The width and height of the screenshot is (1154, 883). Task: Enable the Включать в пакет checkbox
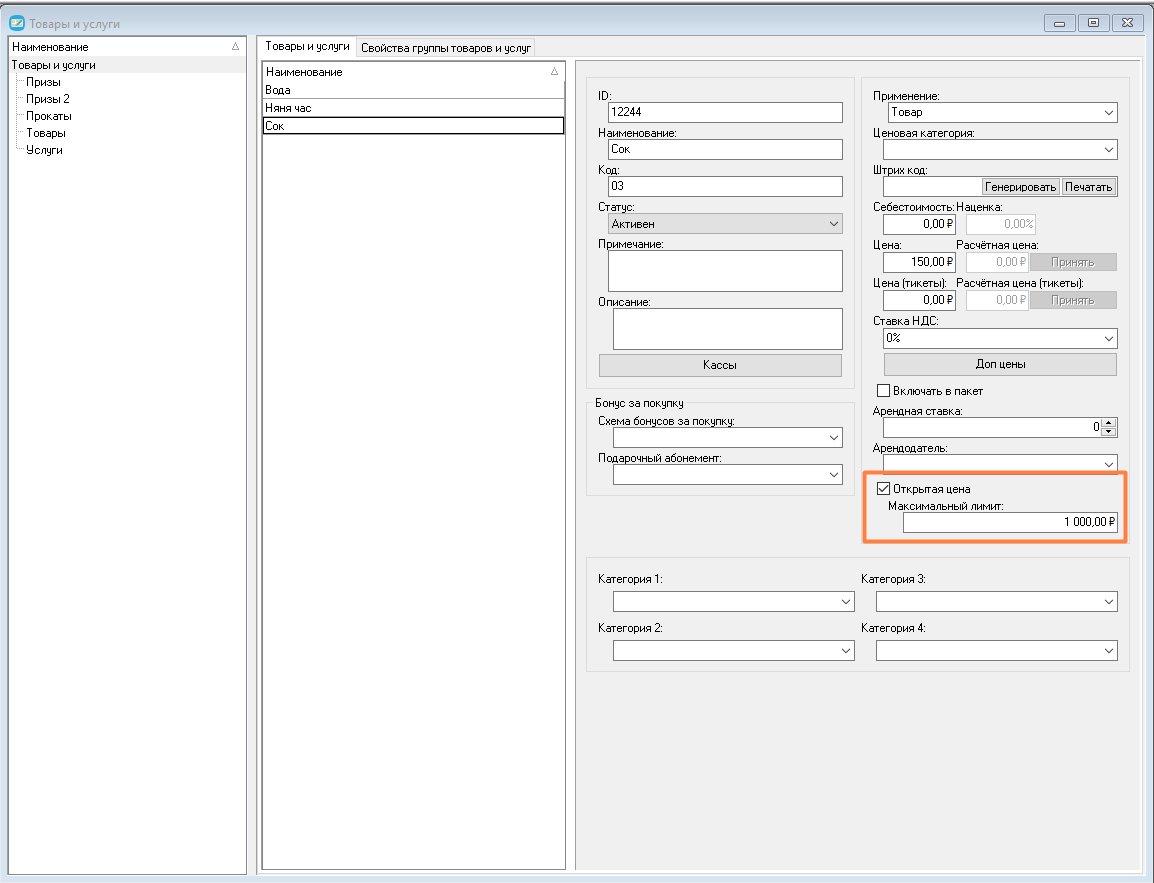point(883,391)
